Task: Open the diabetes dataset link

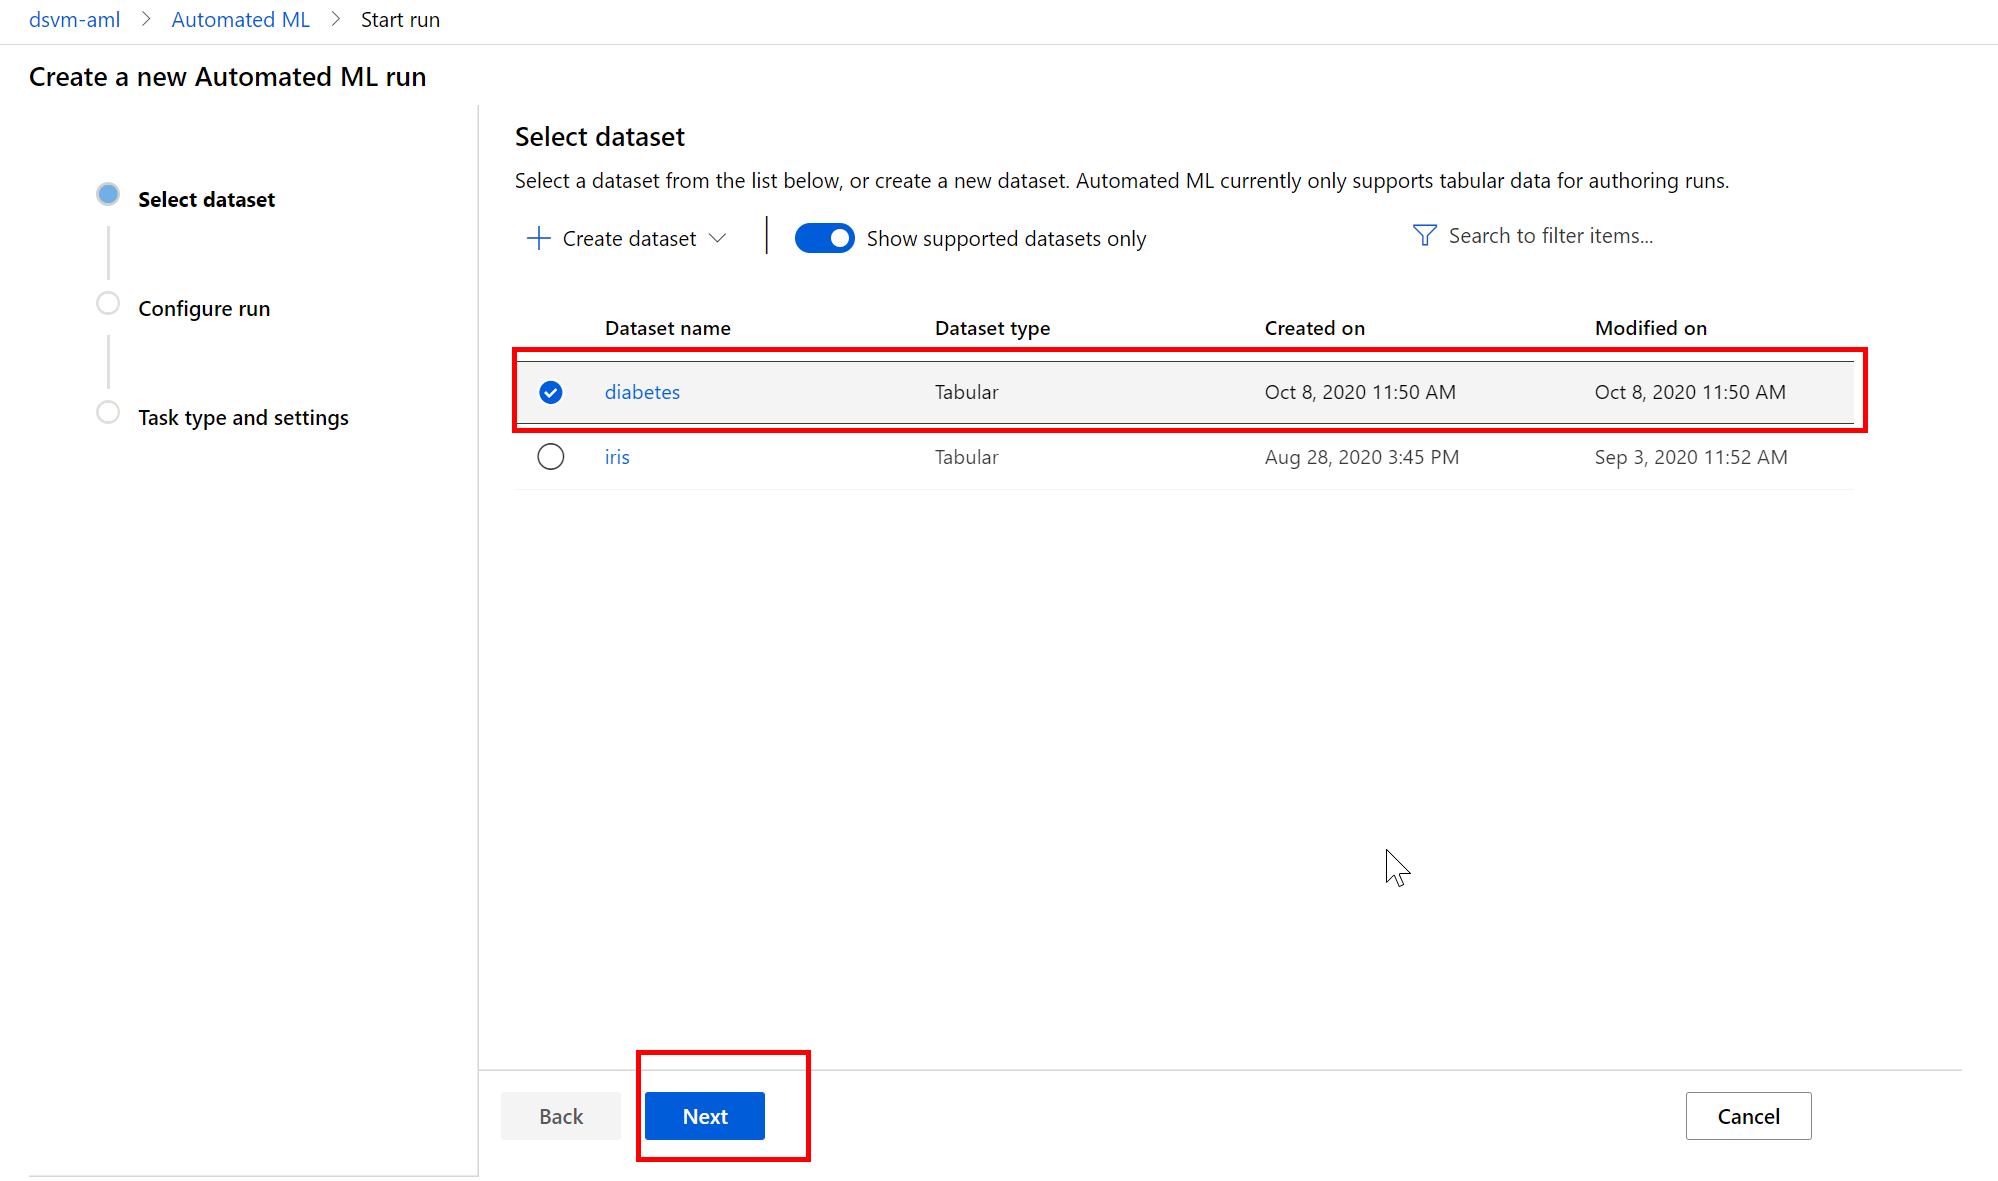Action: (x=642, y=392)
